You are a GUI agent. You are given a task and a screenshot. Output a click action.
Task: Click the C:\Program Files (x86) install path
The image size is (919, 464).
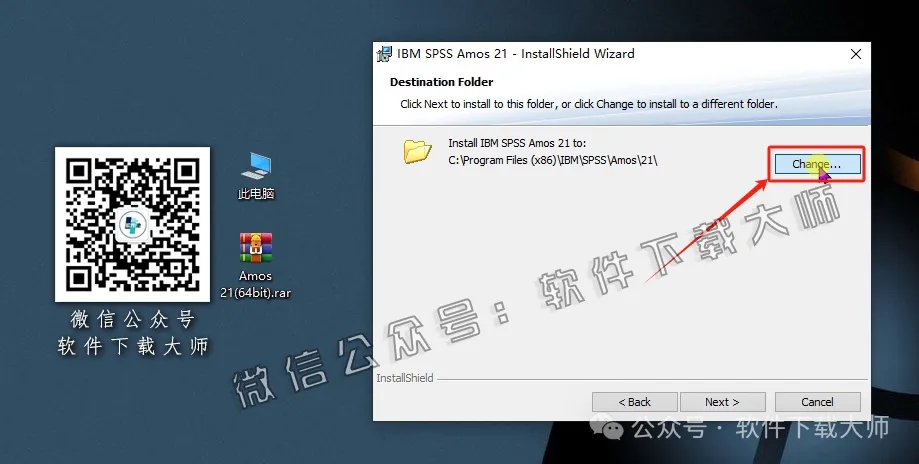552,160
